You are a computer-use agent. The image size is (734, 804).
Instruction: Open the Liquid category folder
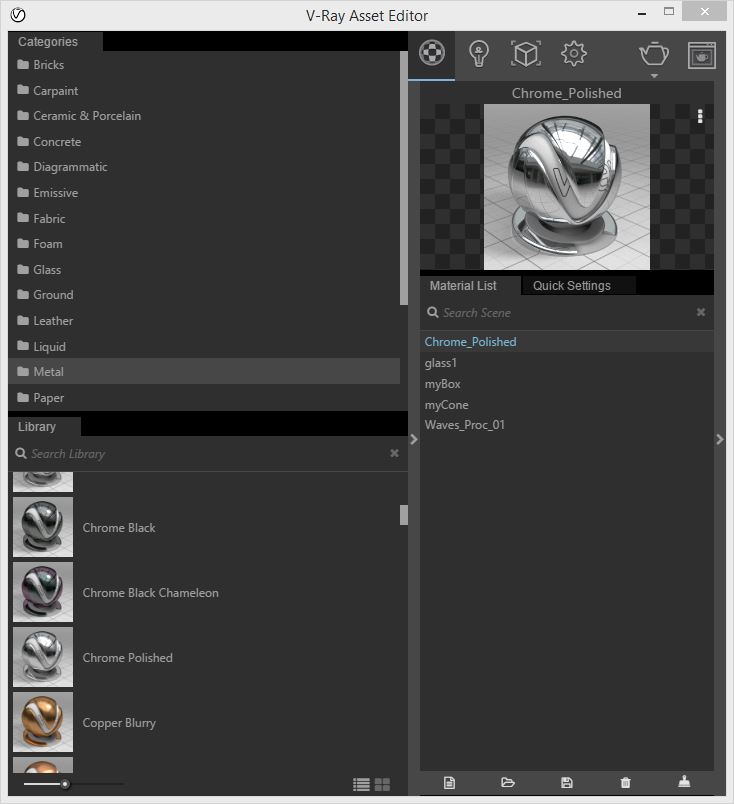pyautogui.click(x=204, y=347)
